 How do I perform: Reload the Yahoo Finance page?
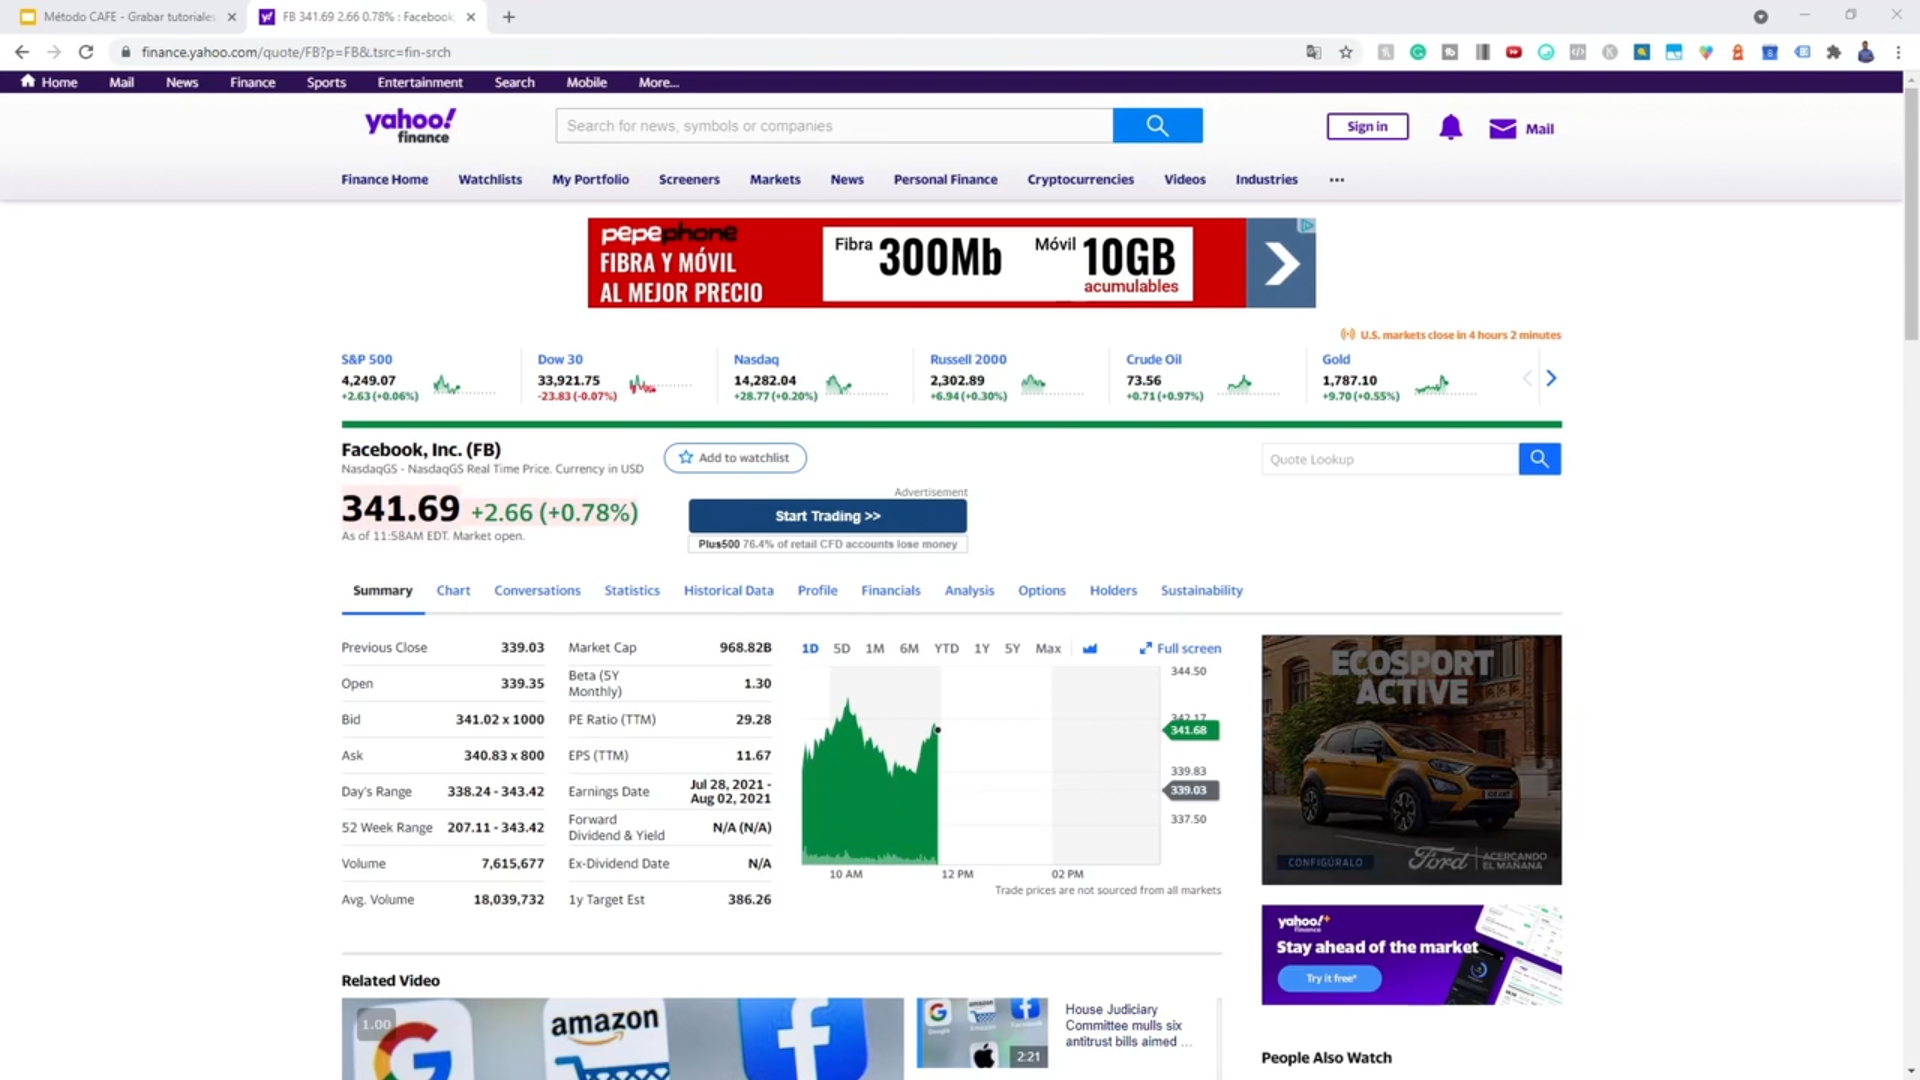point(86,52)
